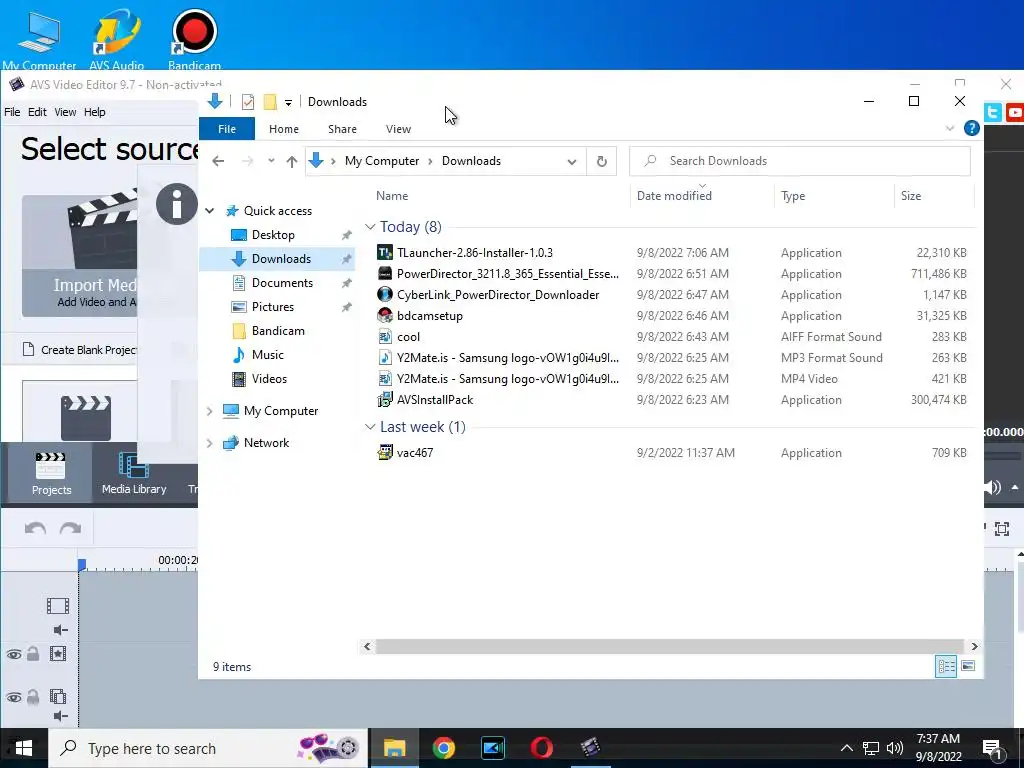The width and height of the screenshot is (1024, 768).
Task: Expand Network in navigation pane
Action: (210, 443)
